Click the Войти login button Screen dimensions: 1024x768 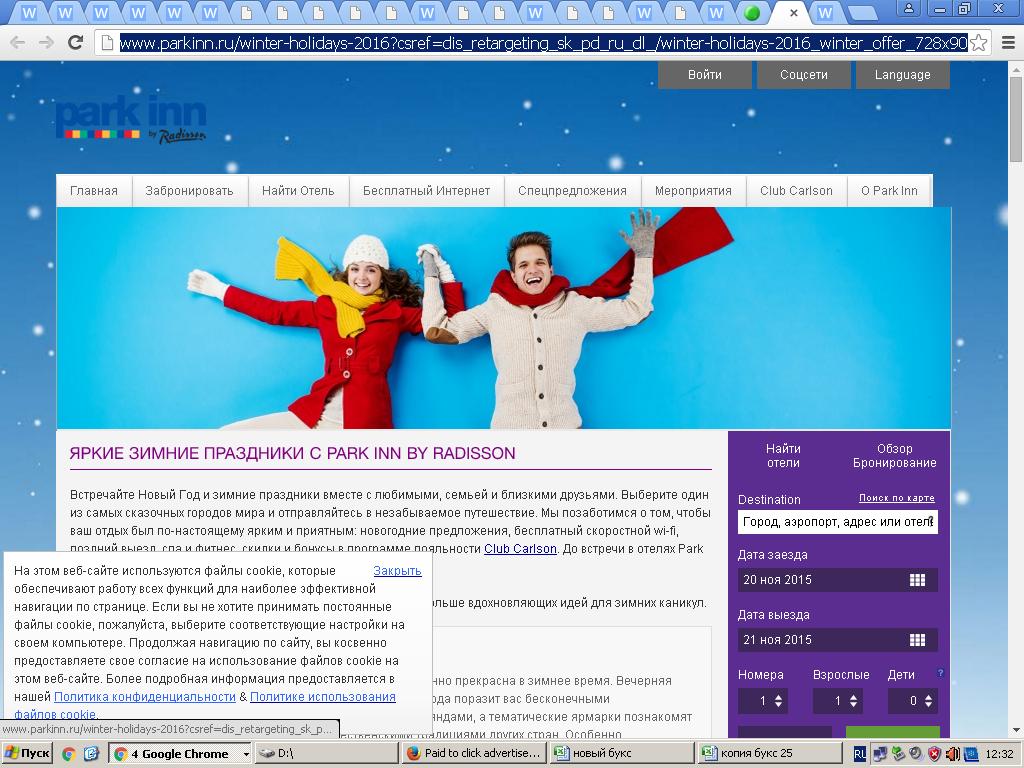pos(705,74)
